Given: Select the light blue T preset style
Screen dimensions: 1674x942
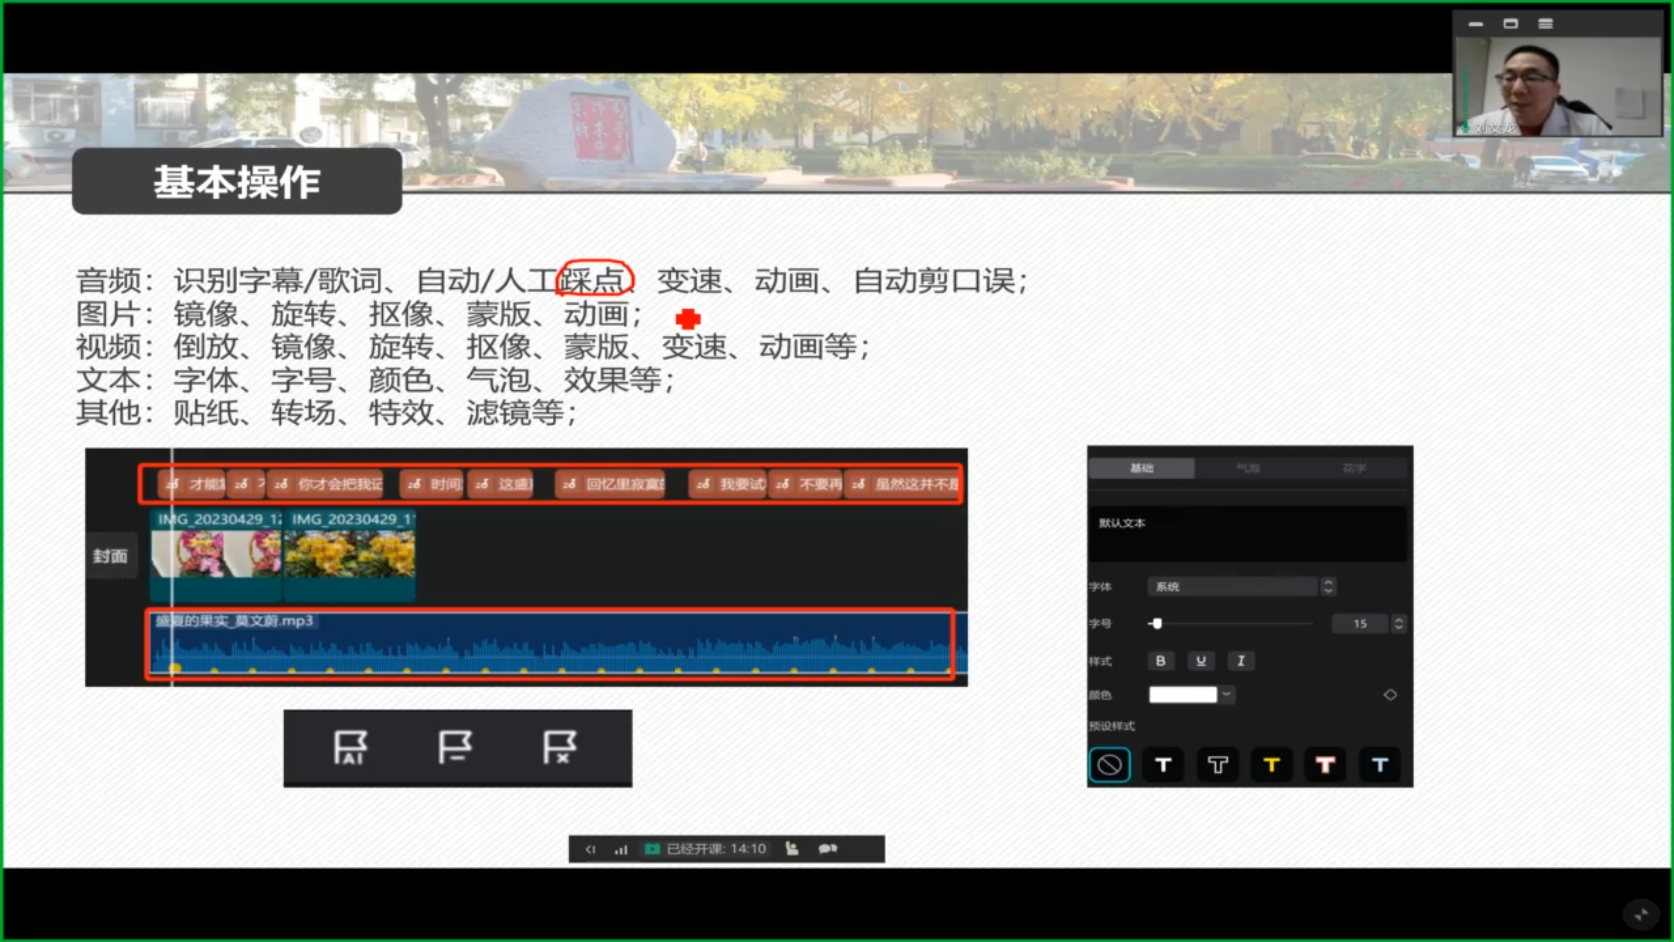Looking at the screenshot, I should tap(1379, 765).
